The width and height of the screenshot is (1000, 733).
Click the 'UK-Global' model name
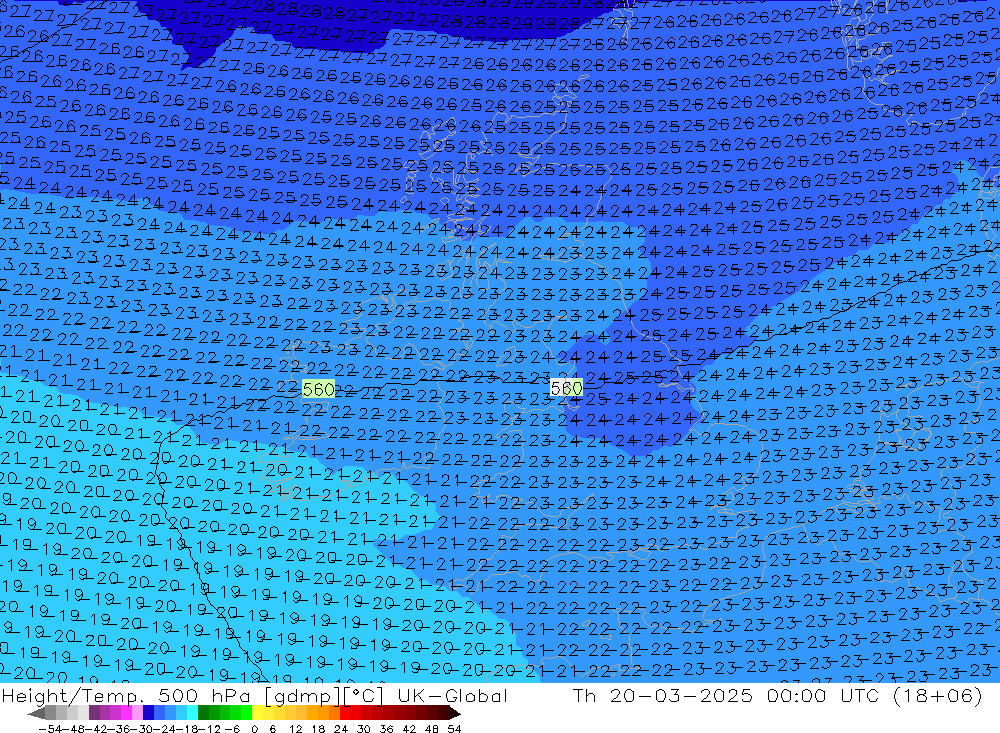452,696
